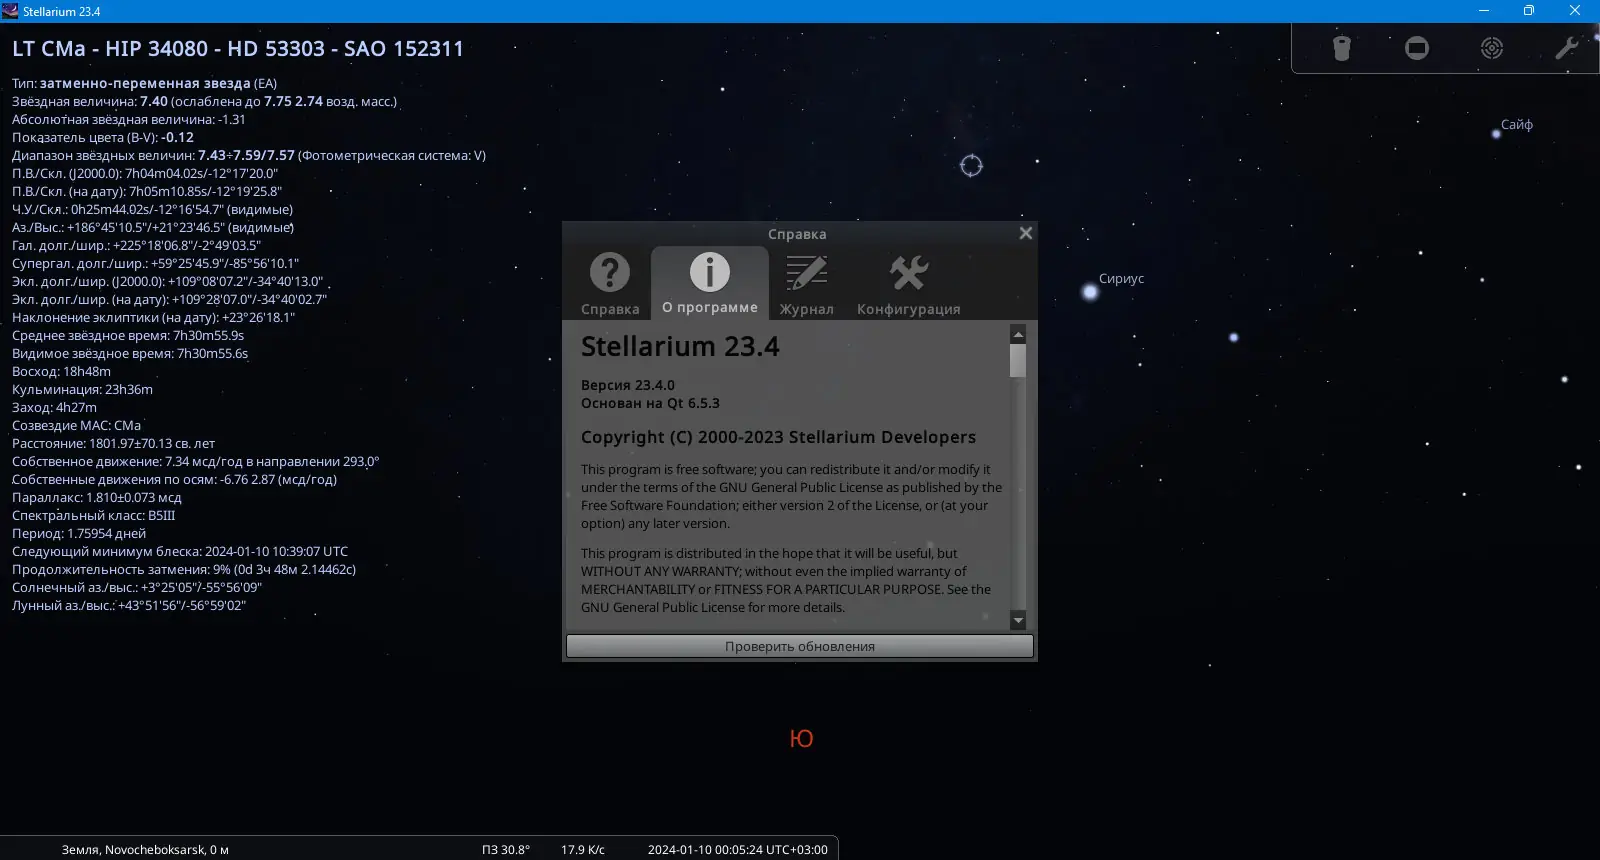Click the Созвездие МАС: CMa line
This screenshot has height=860, width=1600.
coord(77,425)
